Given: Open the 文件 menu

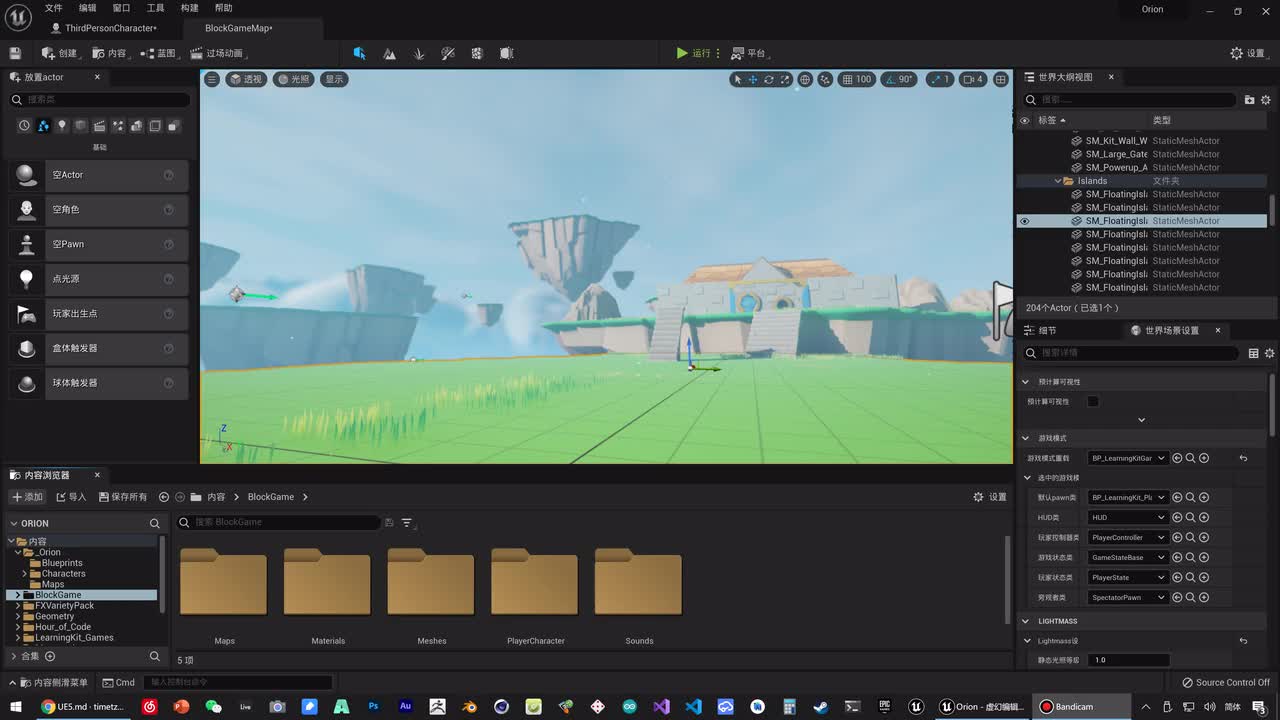Looking at the screenshot, I should tap(53, 8).
